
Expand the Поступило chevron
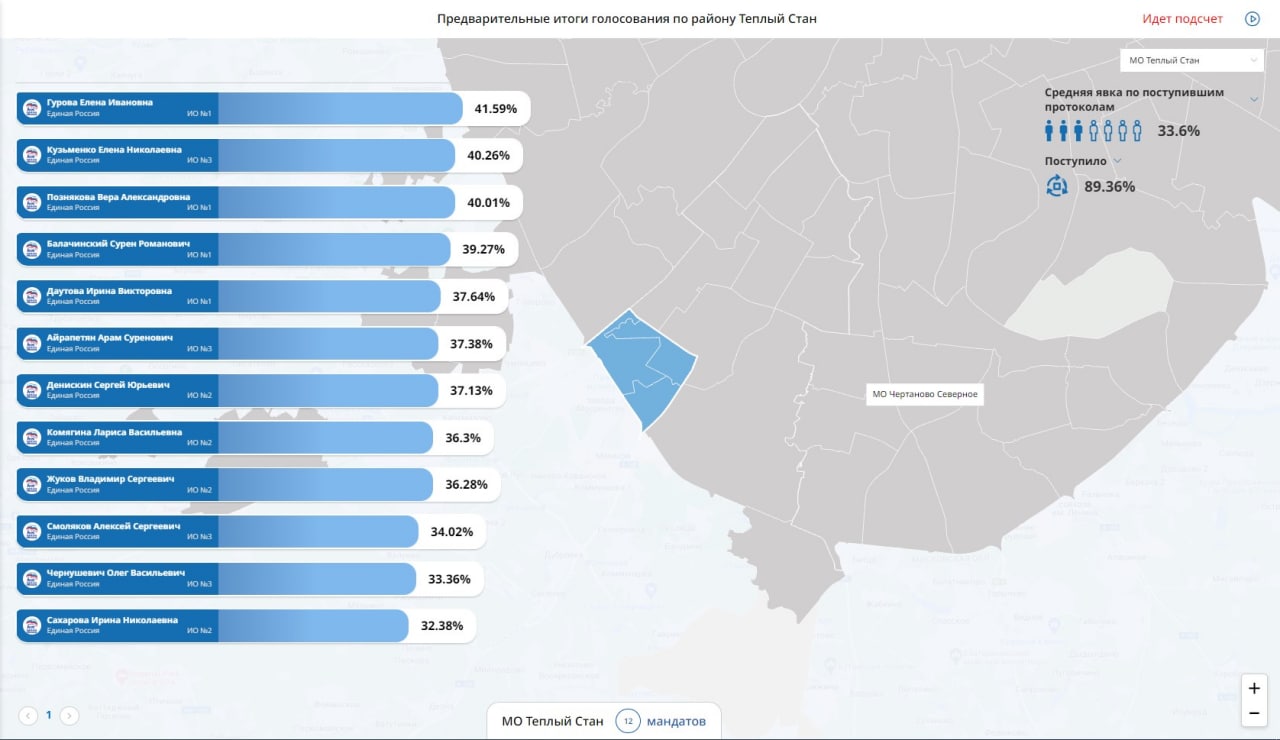[x=1117, y=161]
